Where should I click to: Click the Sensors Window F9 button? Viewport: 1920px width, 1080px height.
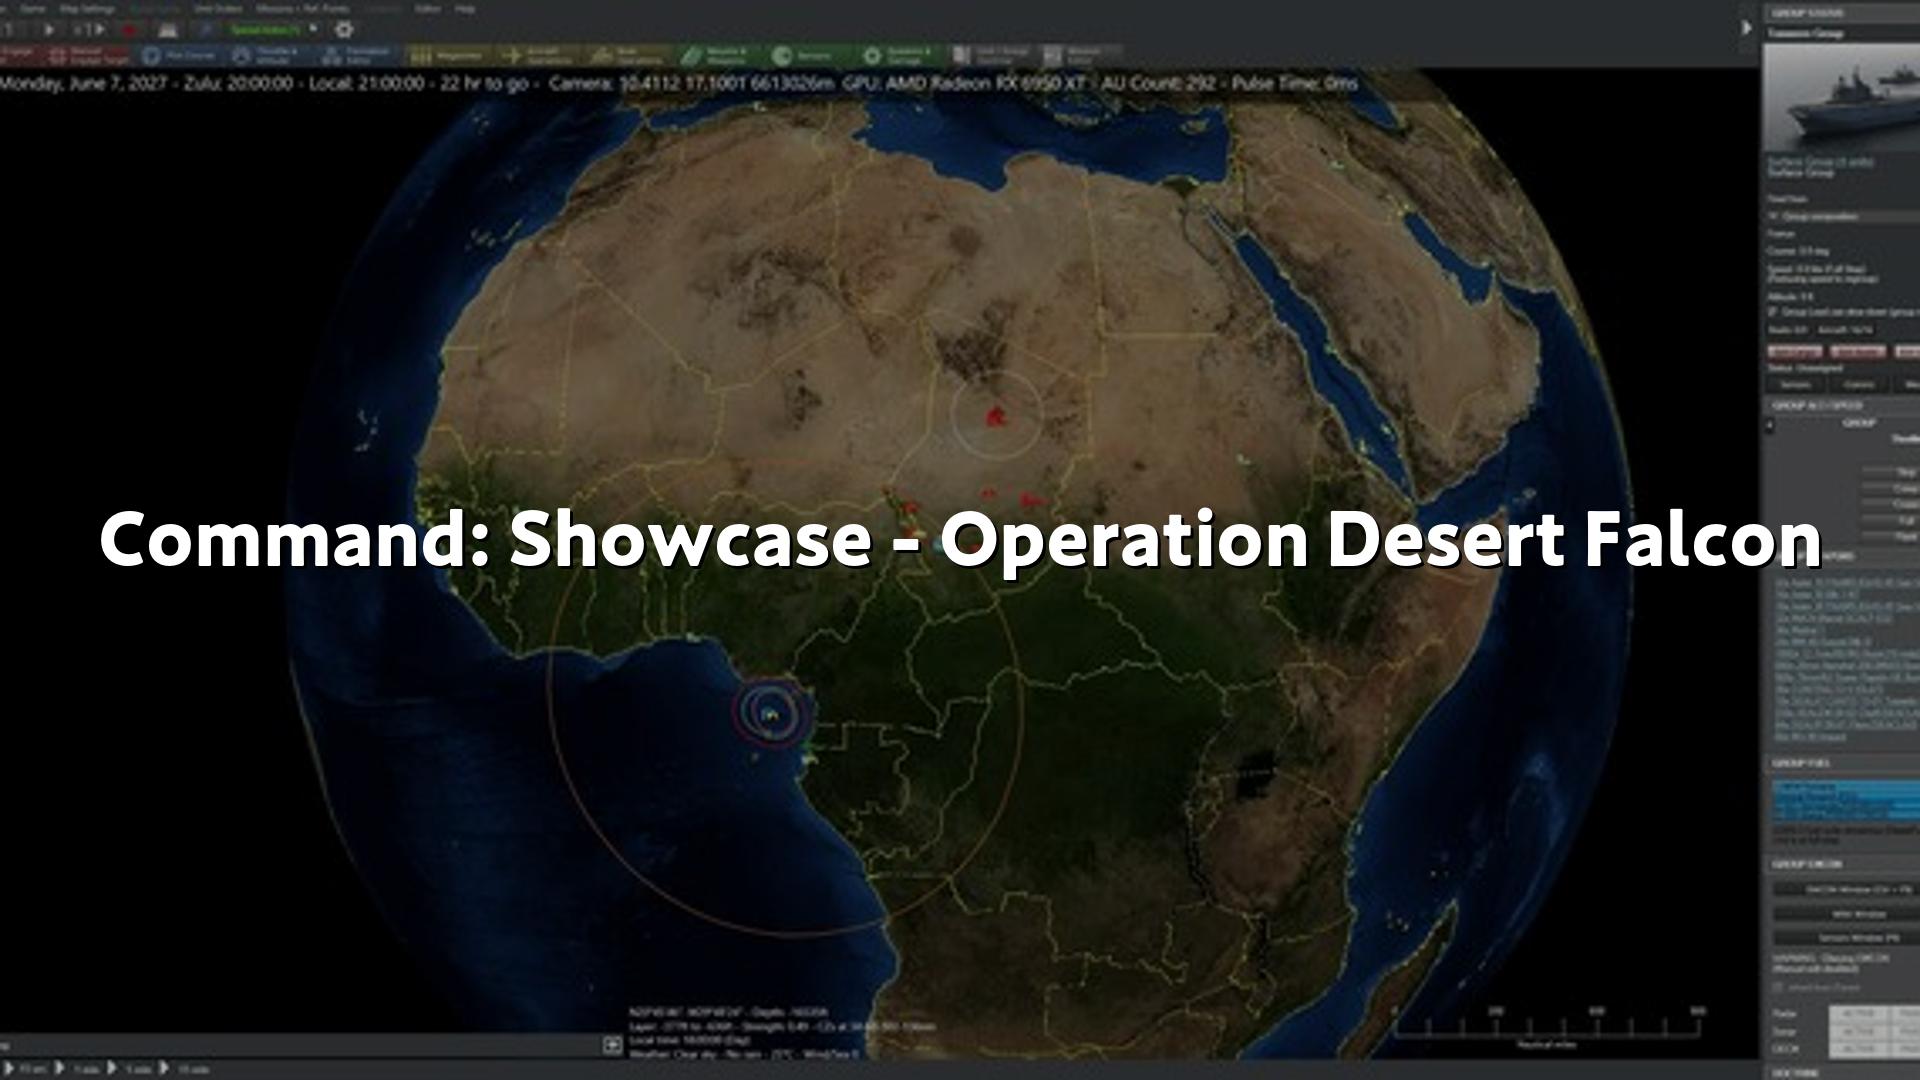point(1858,937)
